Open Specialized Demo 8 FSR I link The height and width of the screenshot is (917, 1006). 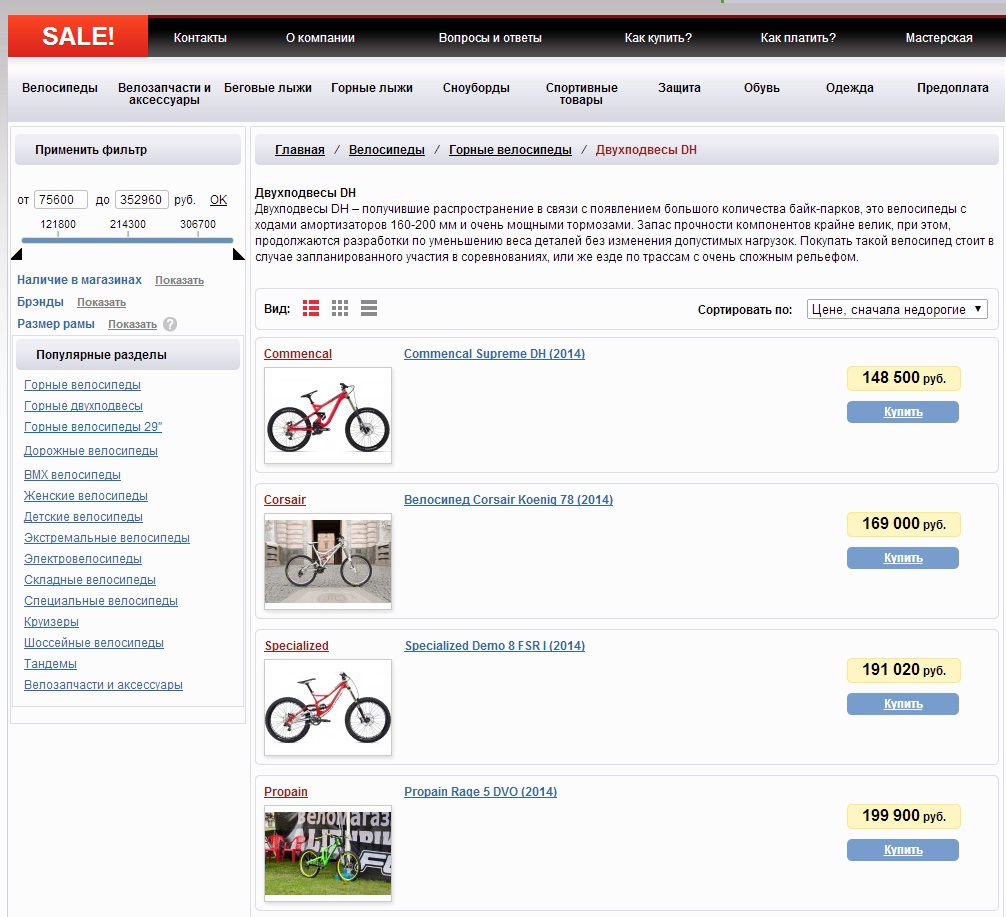[x=495, y=646]
